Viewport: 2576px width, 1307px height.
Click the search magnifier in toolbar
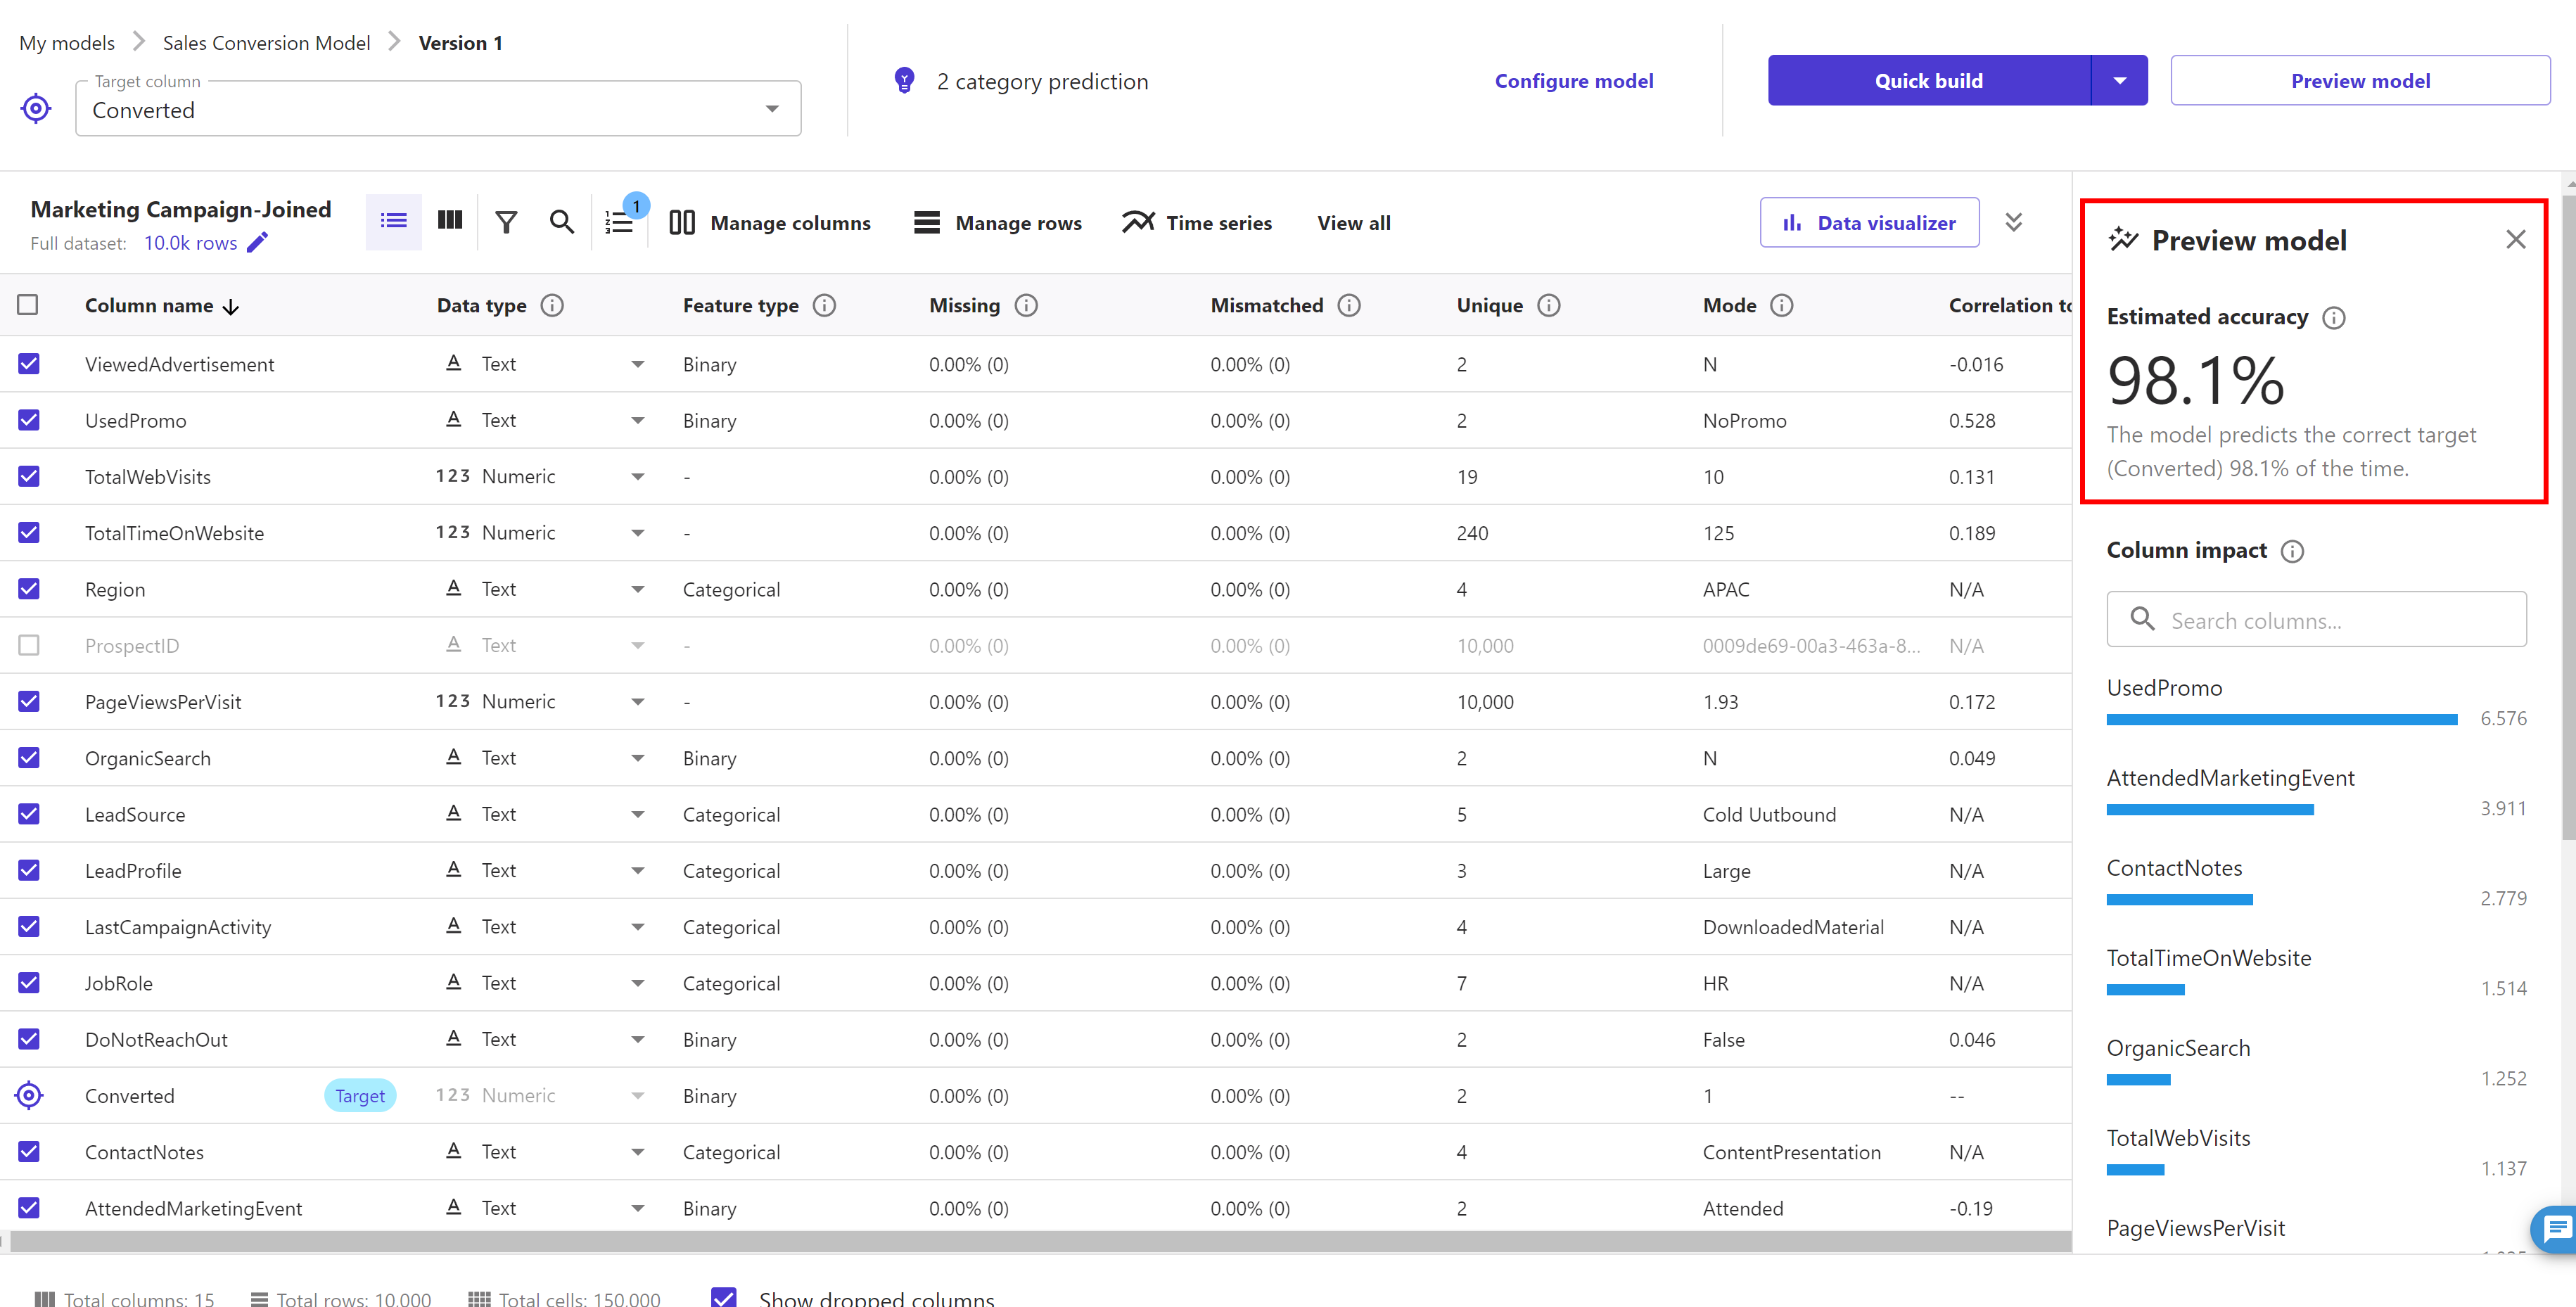coord(562,222)
